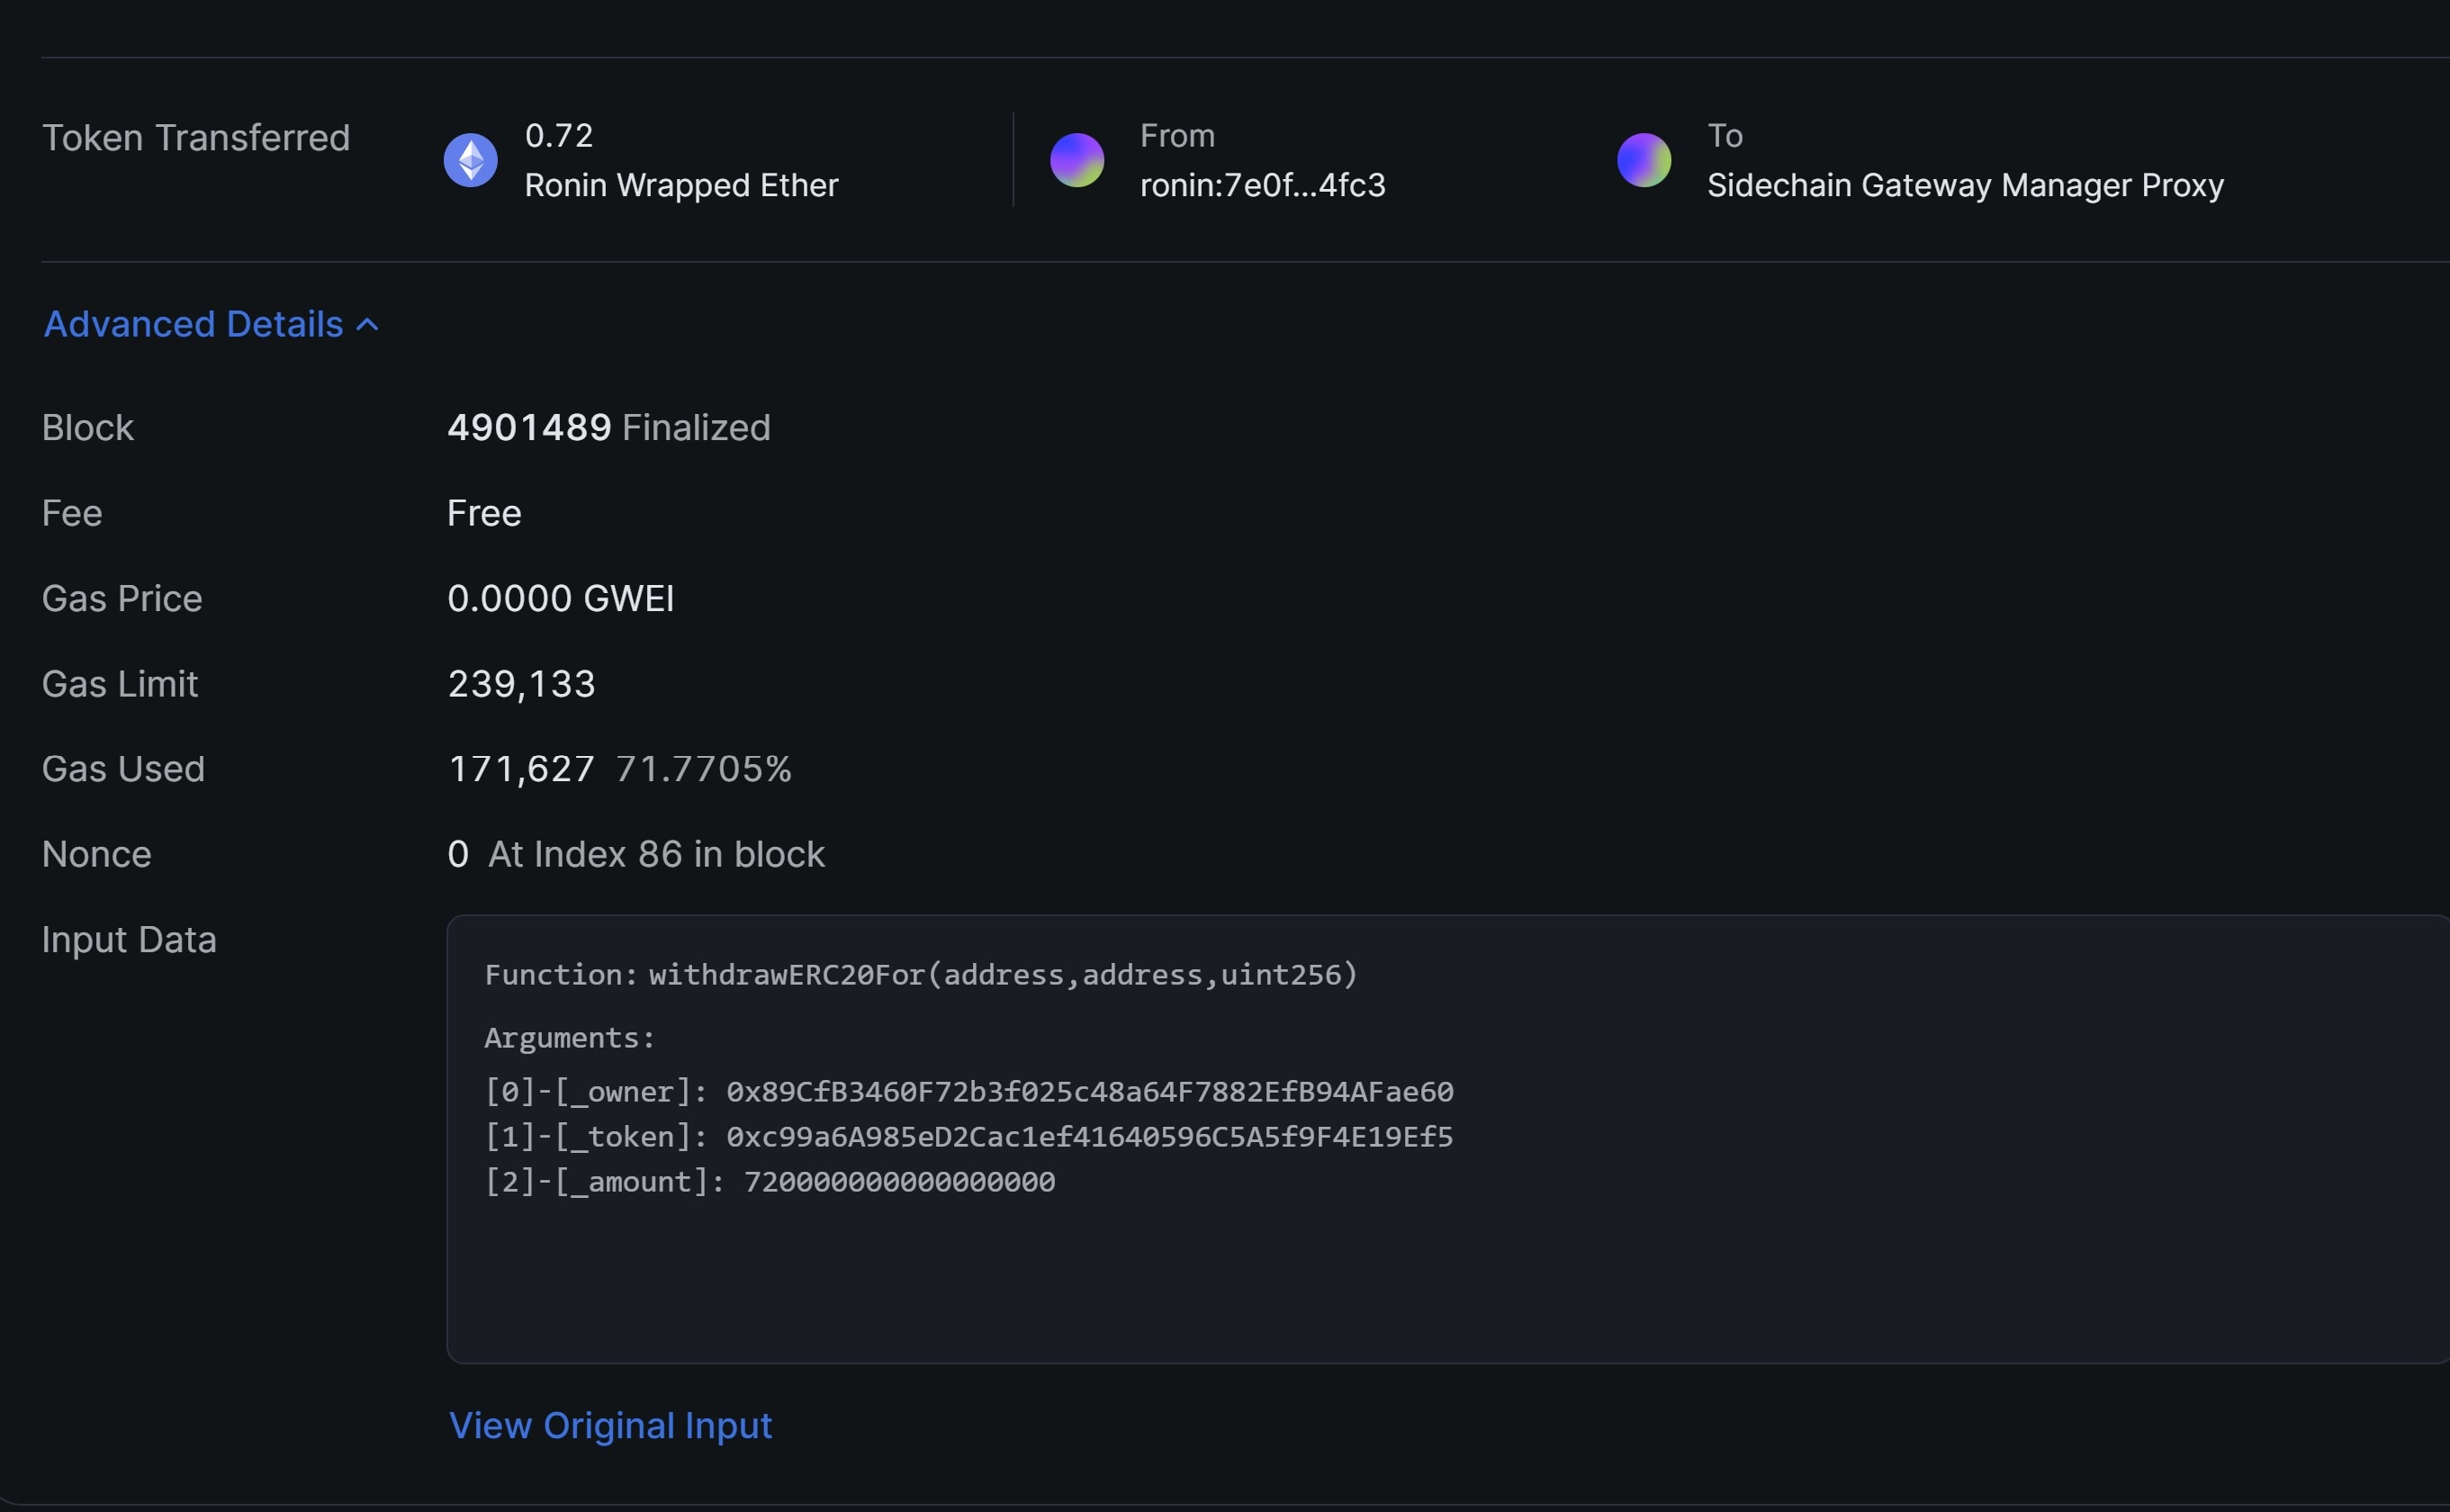
Task: Select the 171,627 gas used value
Action: [521, 769]
